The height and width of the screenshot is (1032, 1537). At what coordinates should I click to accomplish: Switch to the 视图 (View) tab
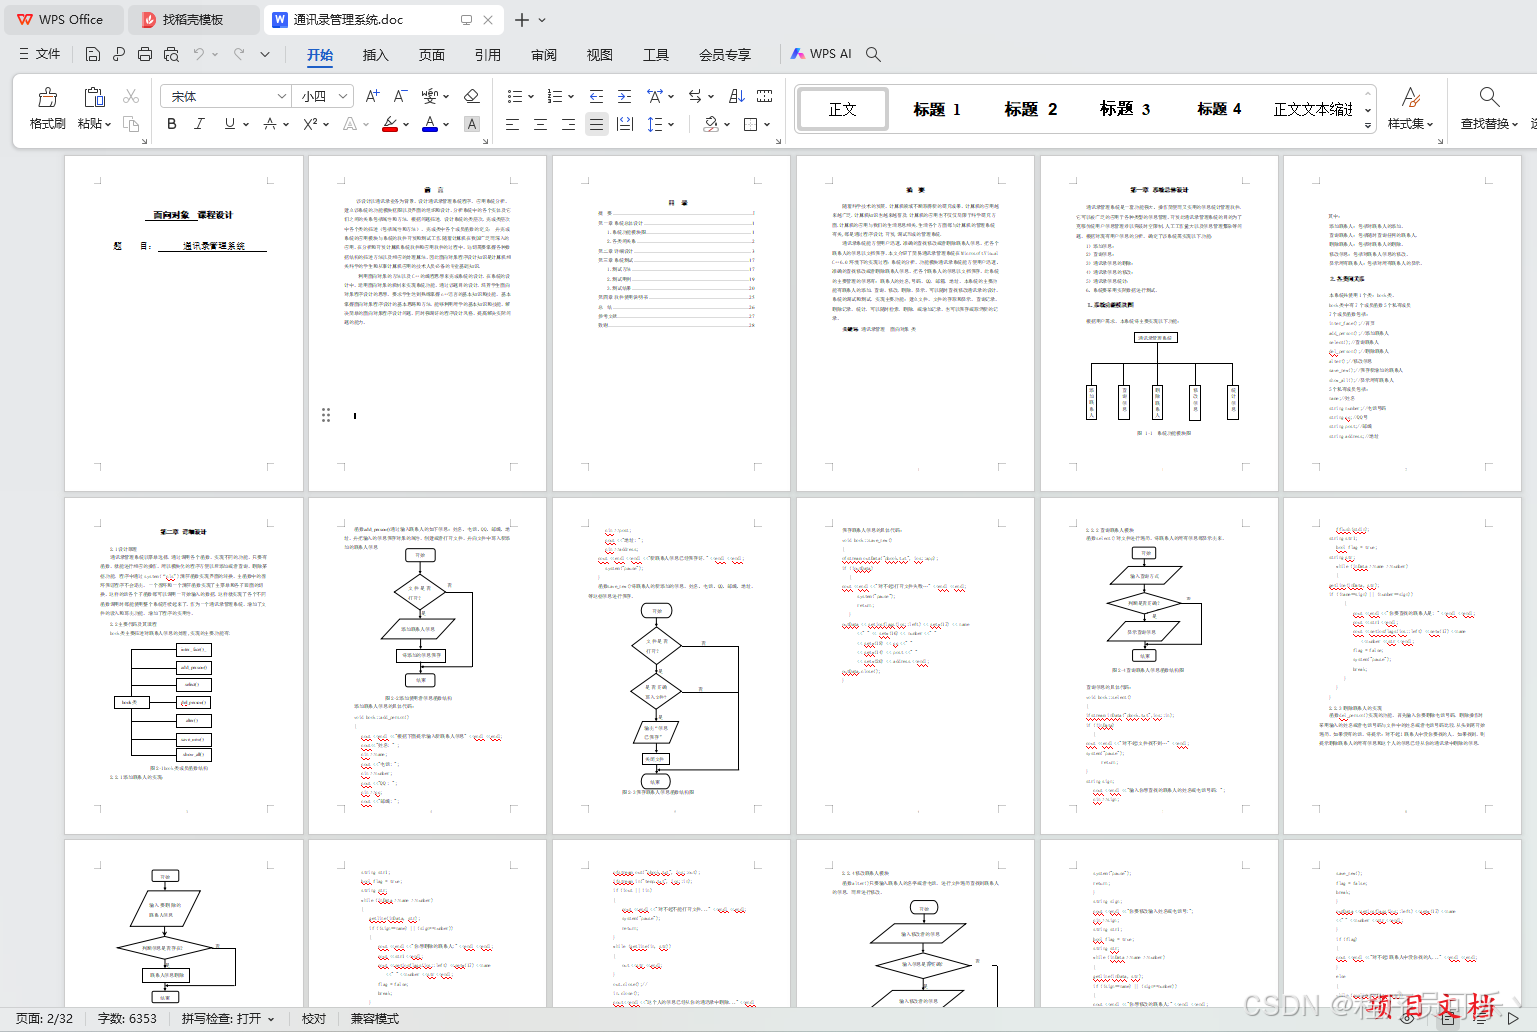[599, 55]
